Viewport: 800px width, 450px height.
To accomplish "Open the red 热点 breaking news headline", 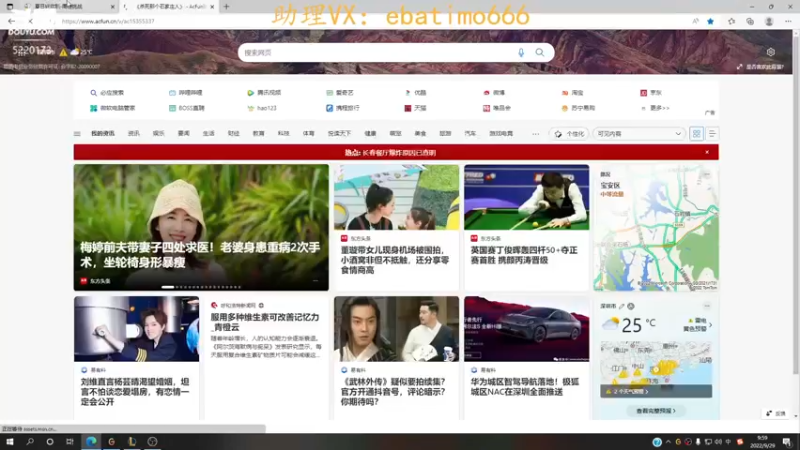I will [x=390, y=153].
